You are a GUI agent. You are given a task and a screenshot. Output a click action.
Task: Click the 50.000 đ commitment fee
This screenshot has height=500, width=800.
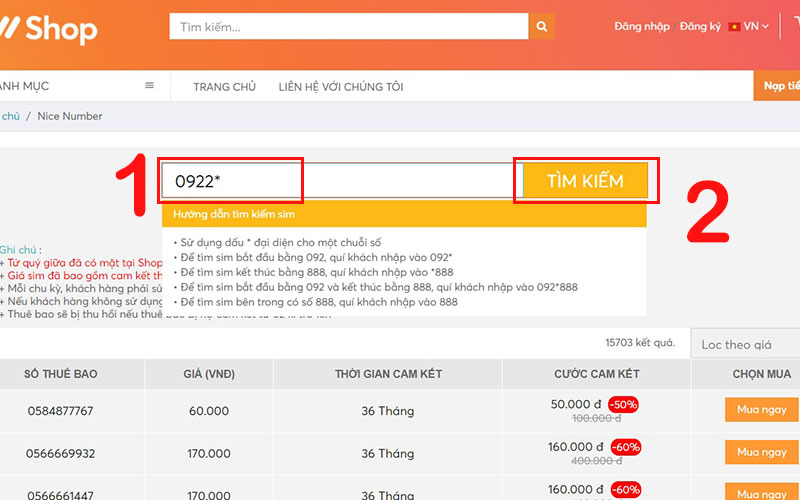click(x=576, y=404)
